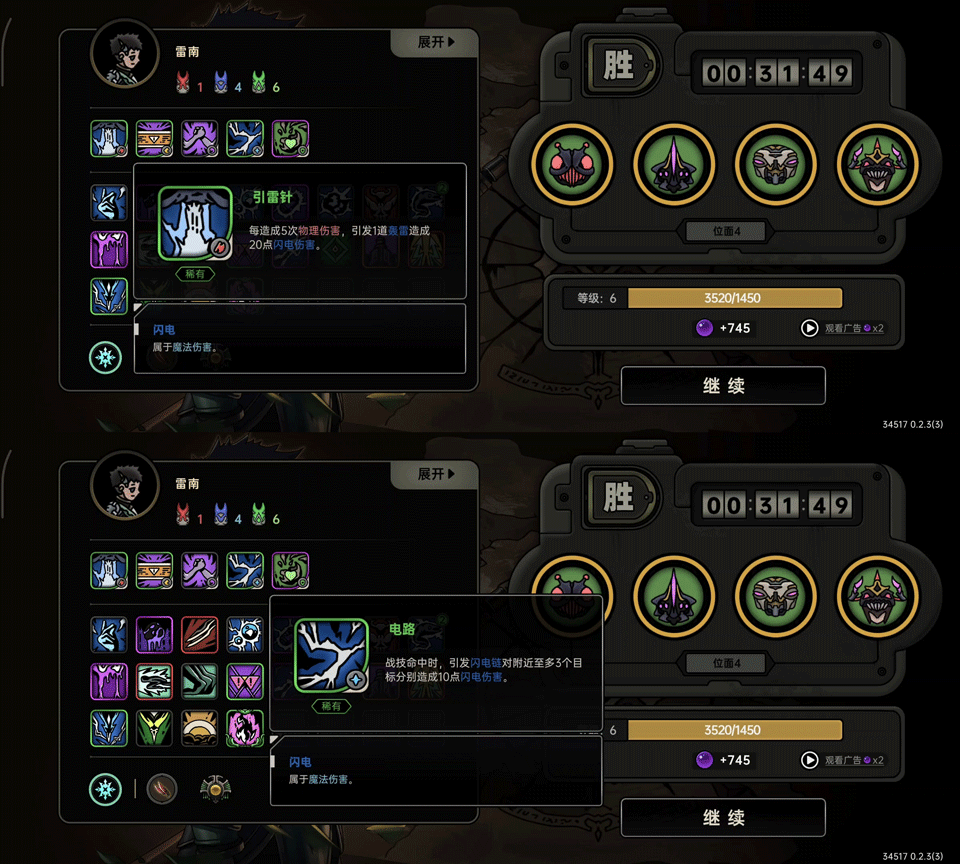Click the yellow-green V-shaped skill icon
The height and width of the screenshot is (864, 960).
click(154, 728)
